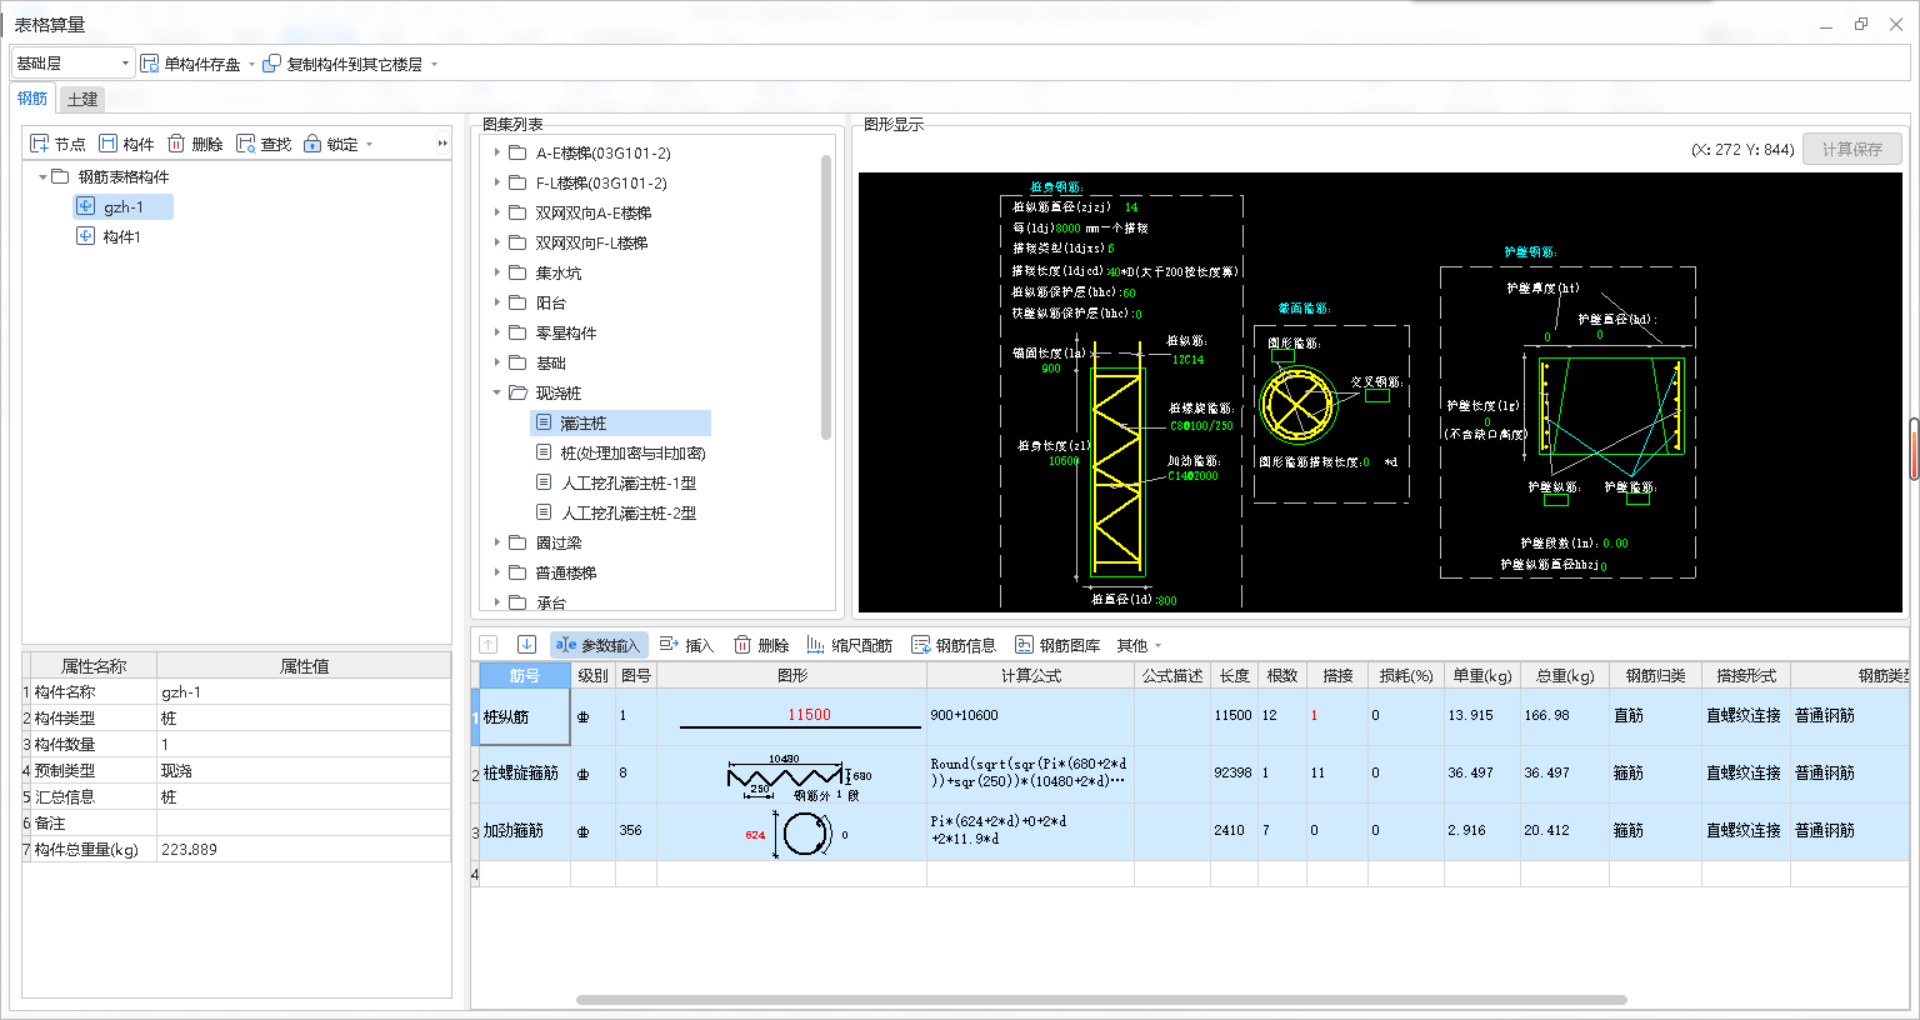Image resolution: width=1920 pixels, height=1020 pixels.
Task: Select 双网双向A-E楼梯 in atlas list
Action: 593,213
